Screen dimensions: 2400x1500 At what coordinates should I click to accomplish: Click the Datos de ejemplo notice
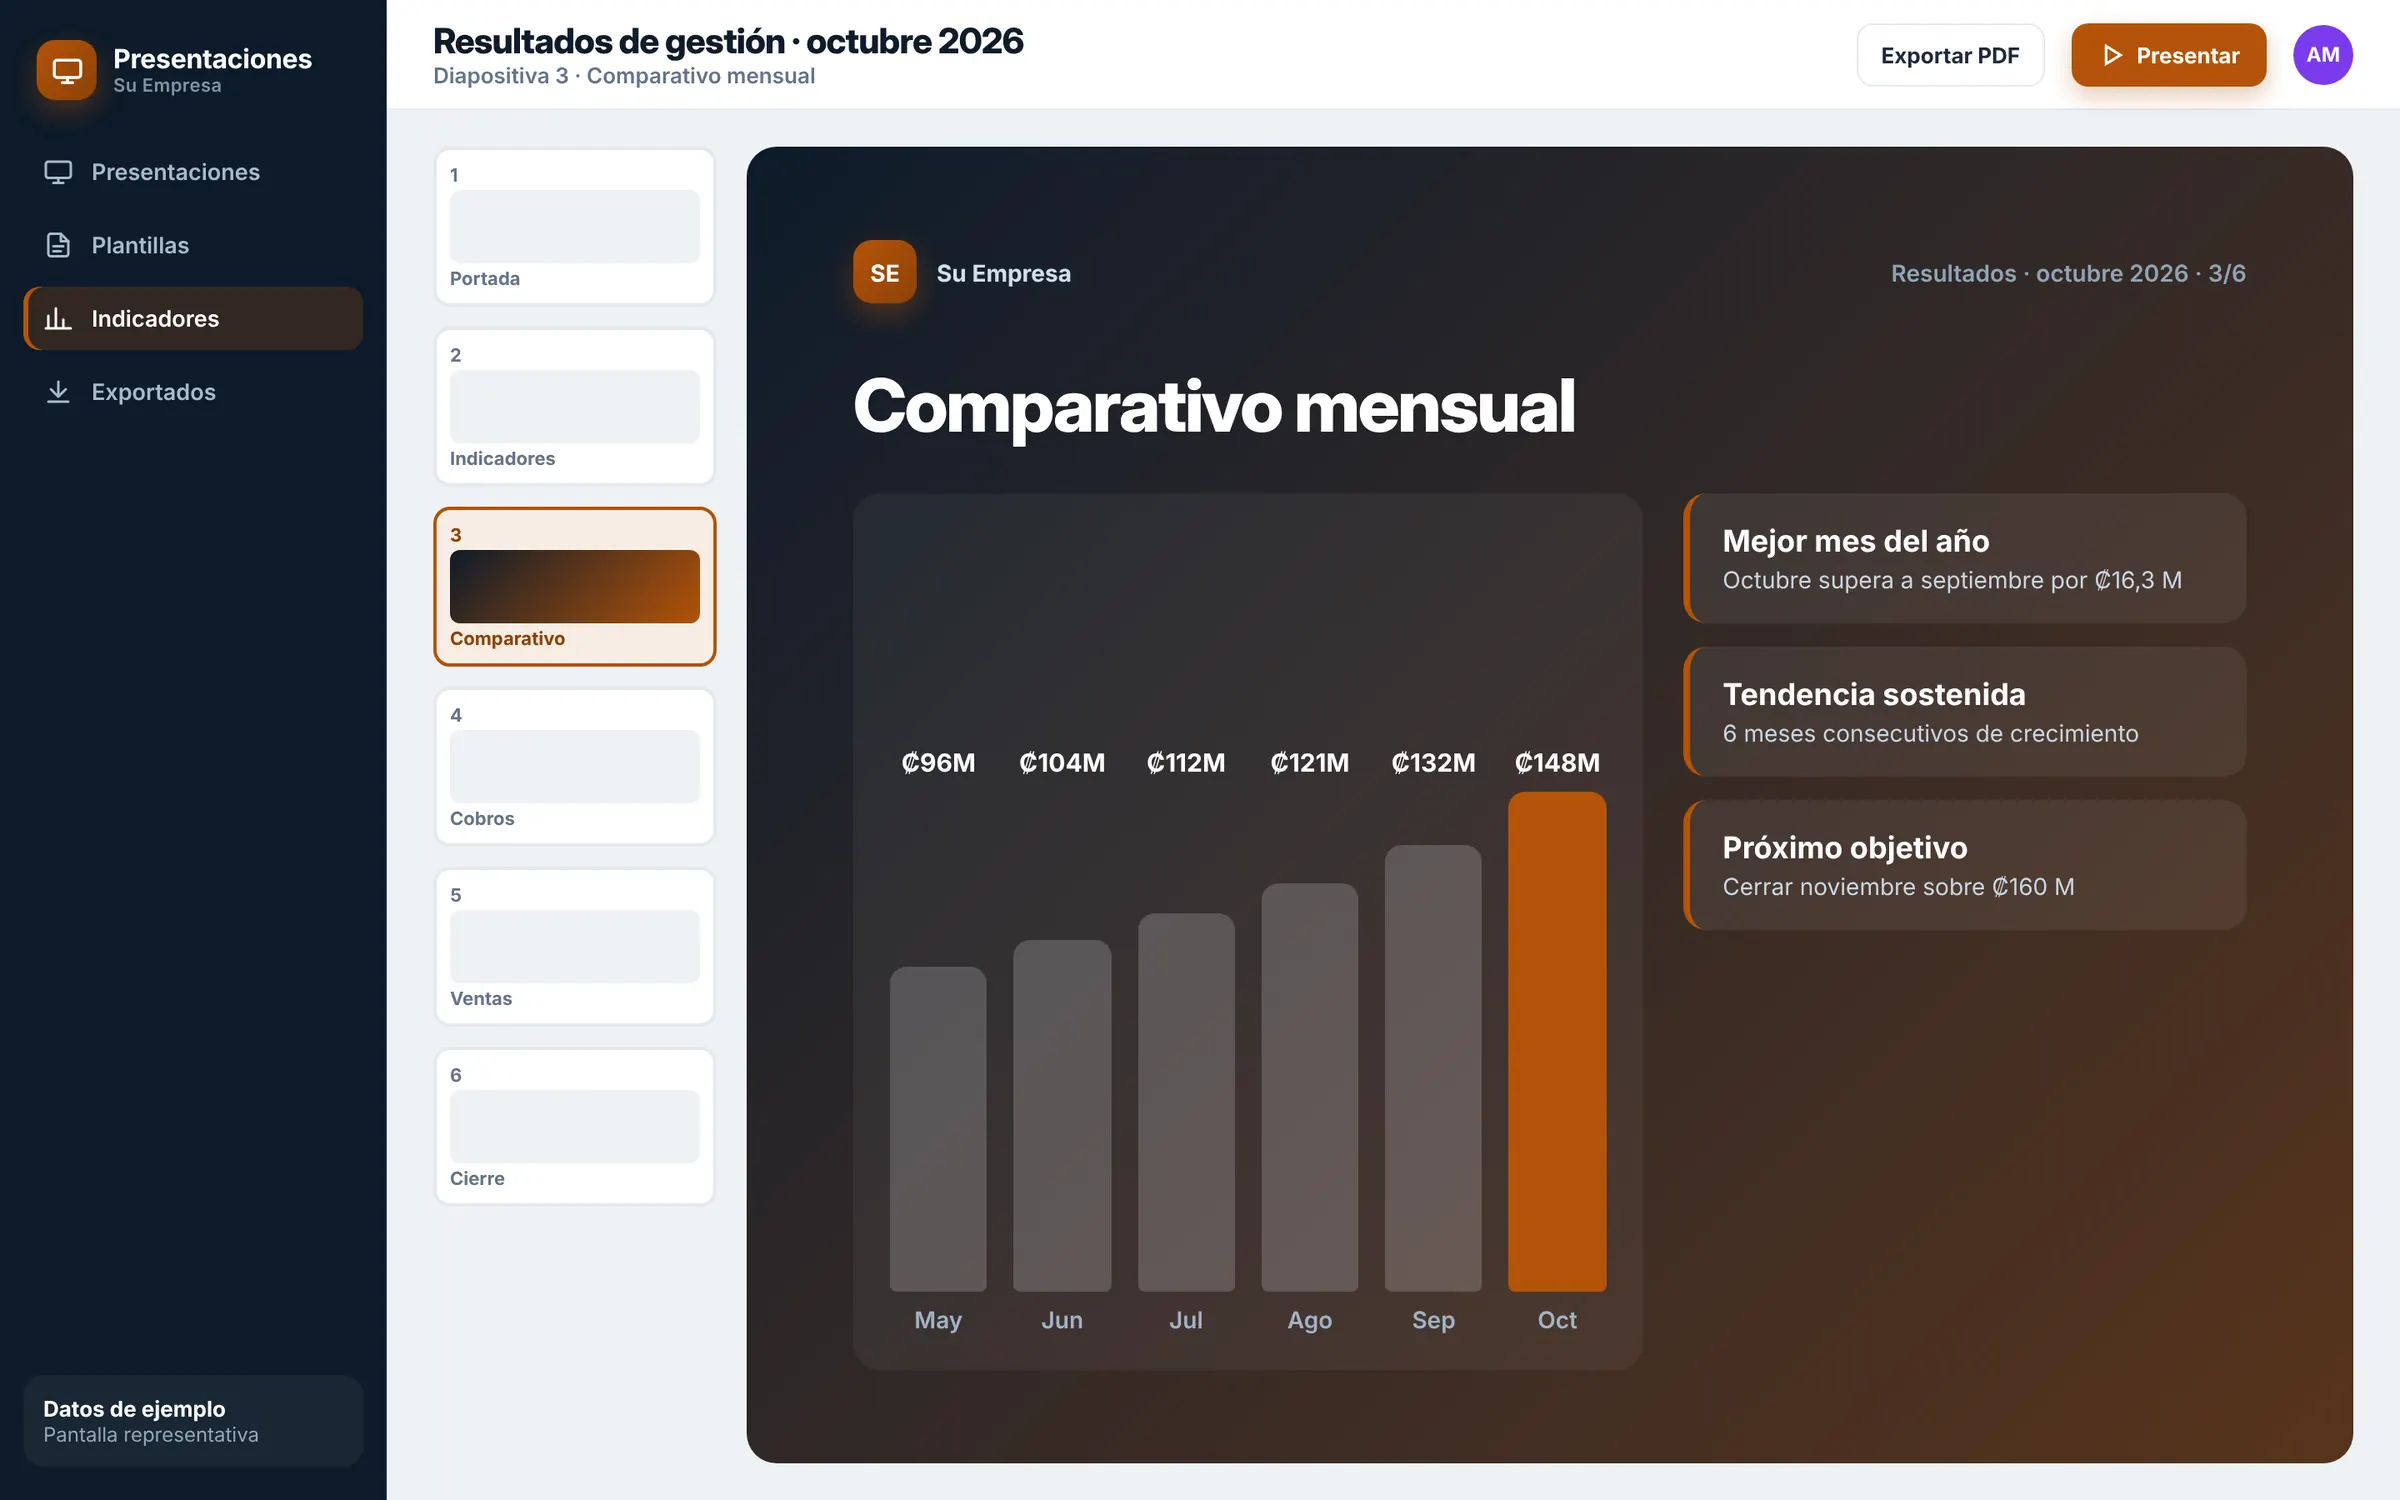click(193, 1421)
